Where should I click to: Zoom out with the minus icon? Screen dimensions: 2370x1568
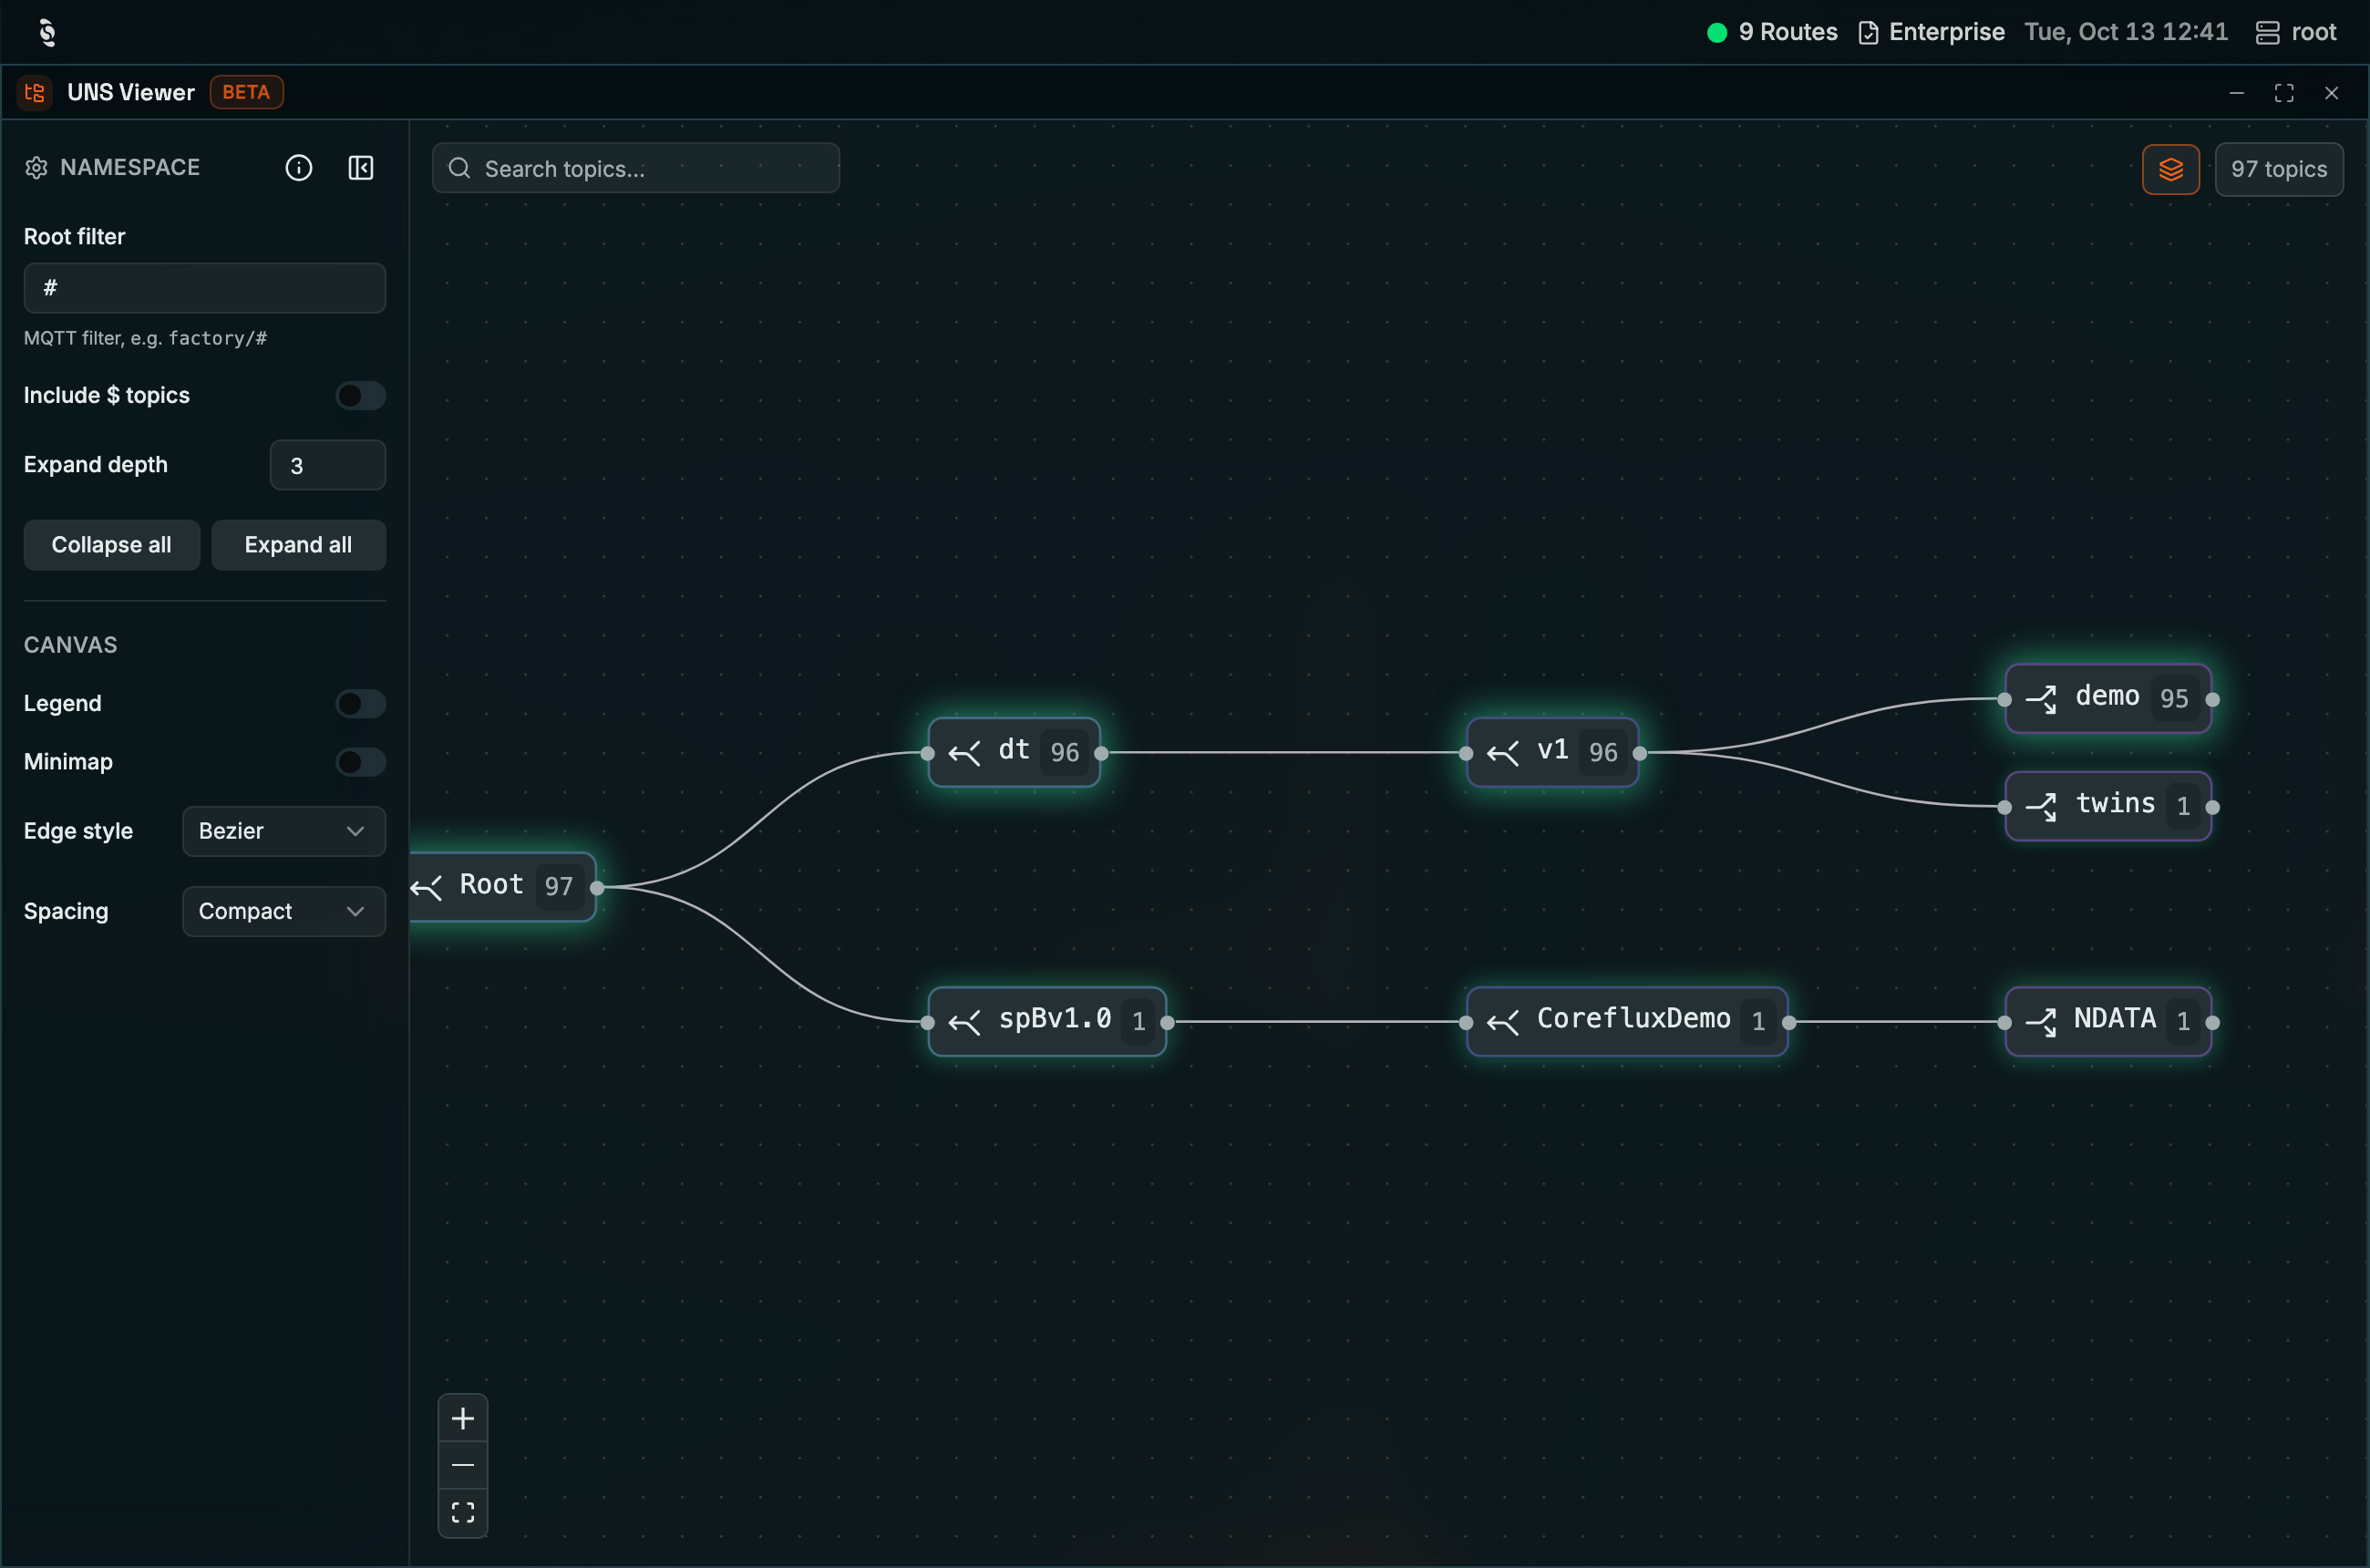point(463,1465)
